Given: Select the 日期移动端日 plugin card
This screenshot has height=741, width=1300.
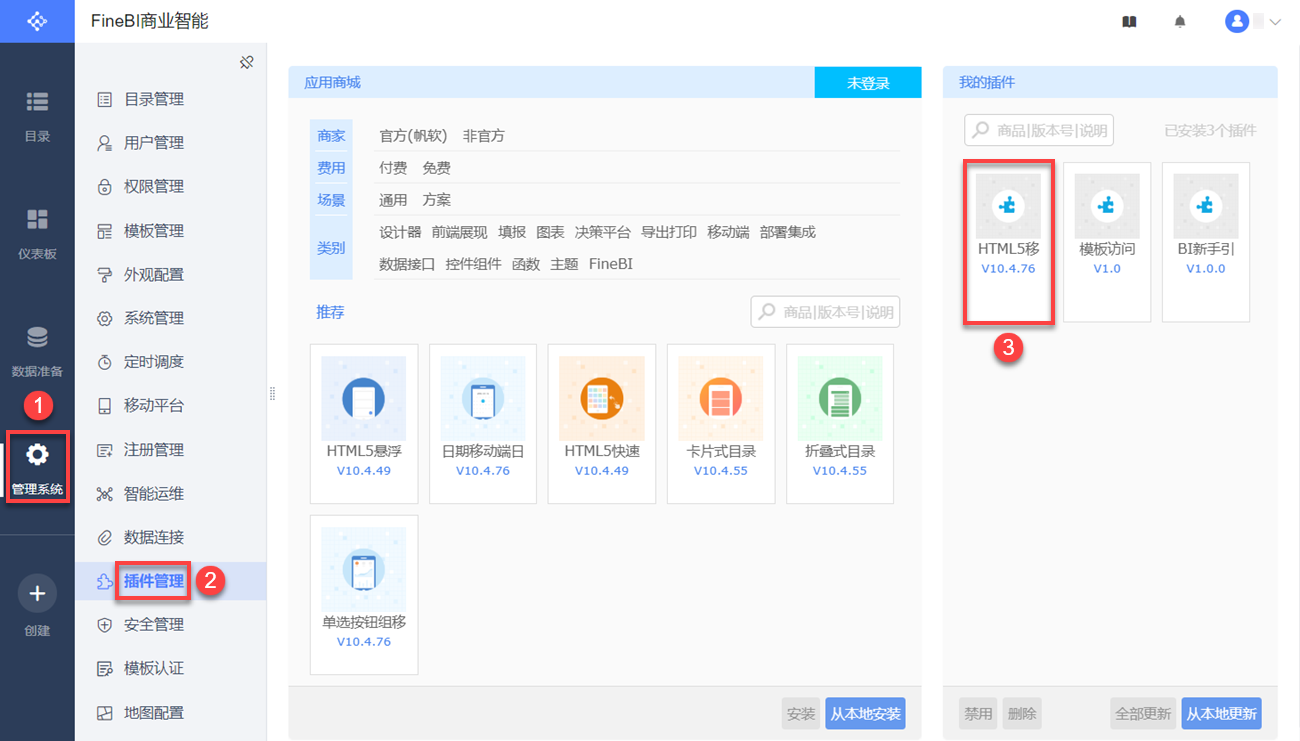Looking at the screenshot, I should coord(483,424).
